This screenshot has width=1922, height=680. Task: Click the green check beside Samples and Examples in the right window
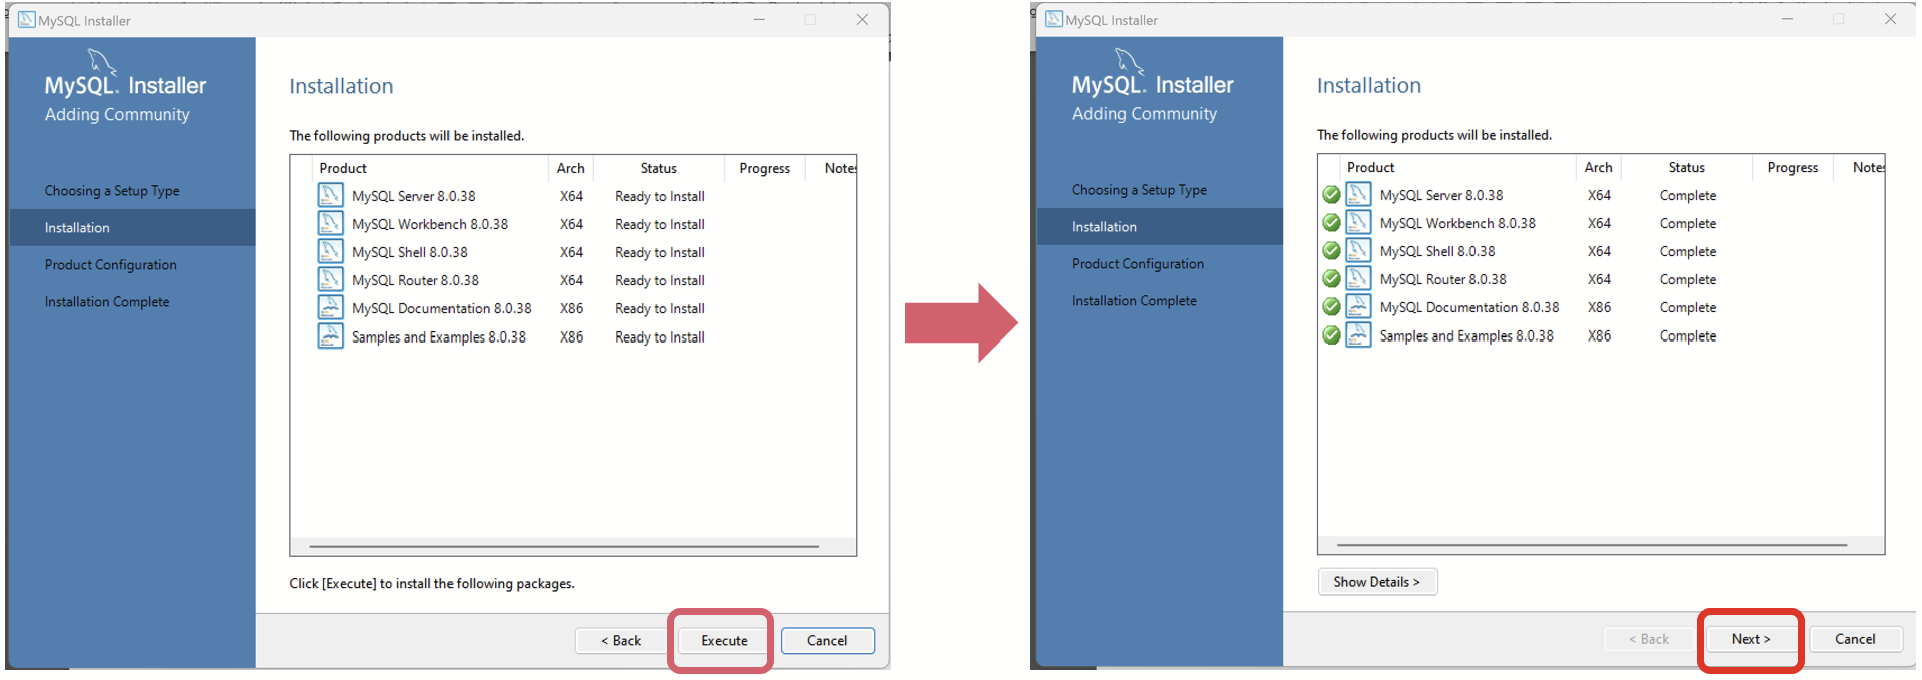tap(1331, 336)
